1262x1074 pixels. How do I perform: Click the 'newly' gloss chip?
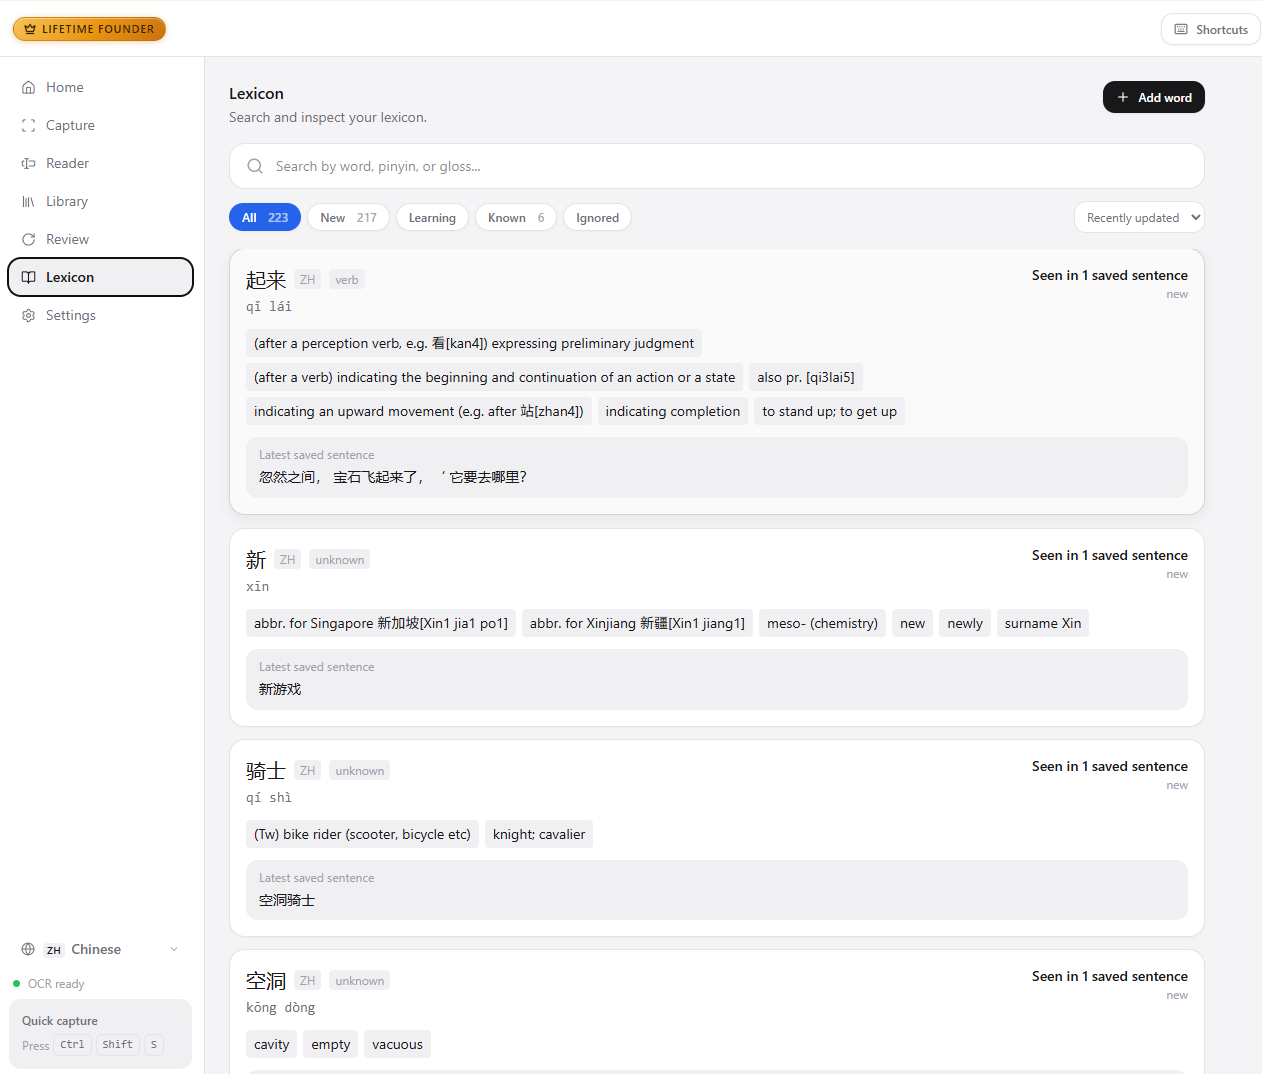pos(965,623)
